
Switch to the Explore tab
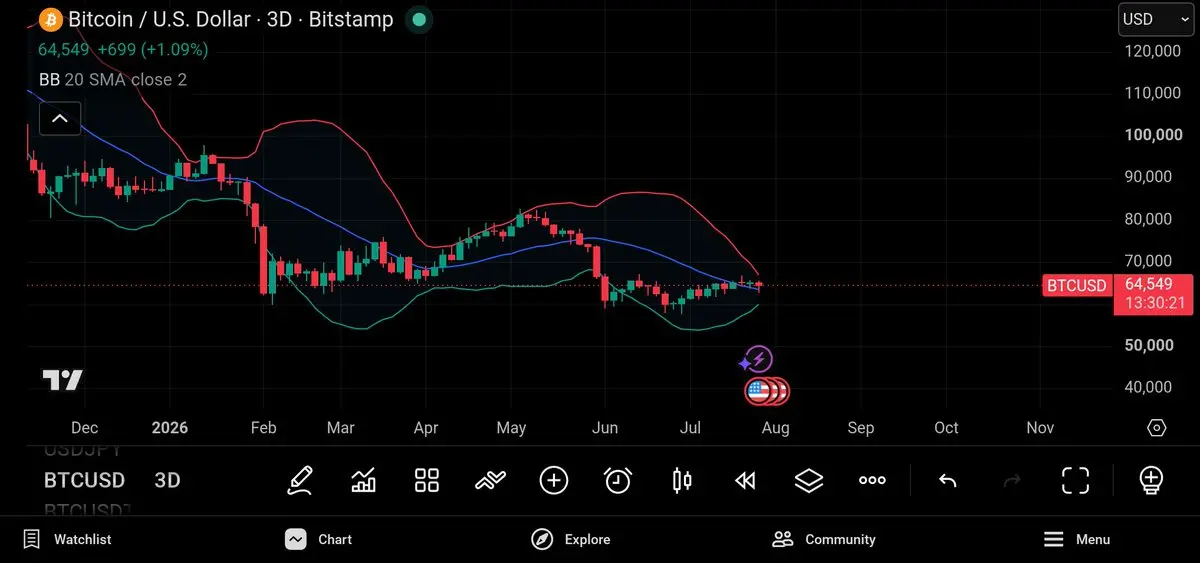tap(570, 539)
